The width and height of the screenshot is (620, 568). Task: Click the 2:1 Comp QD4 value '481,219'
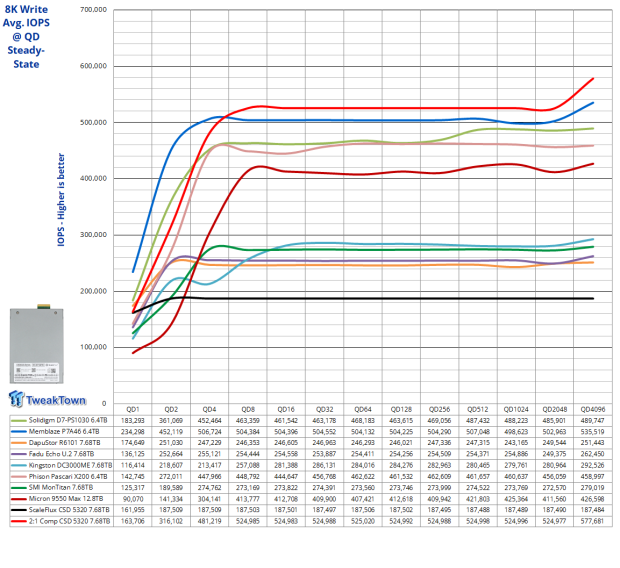coord(209,521)
